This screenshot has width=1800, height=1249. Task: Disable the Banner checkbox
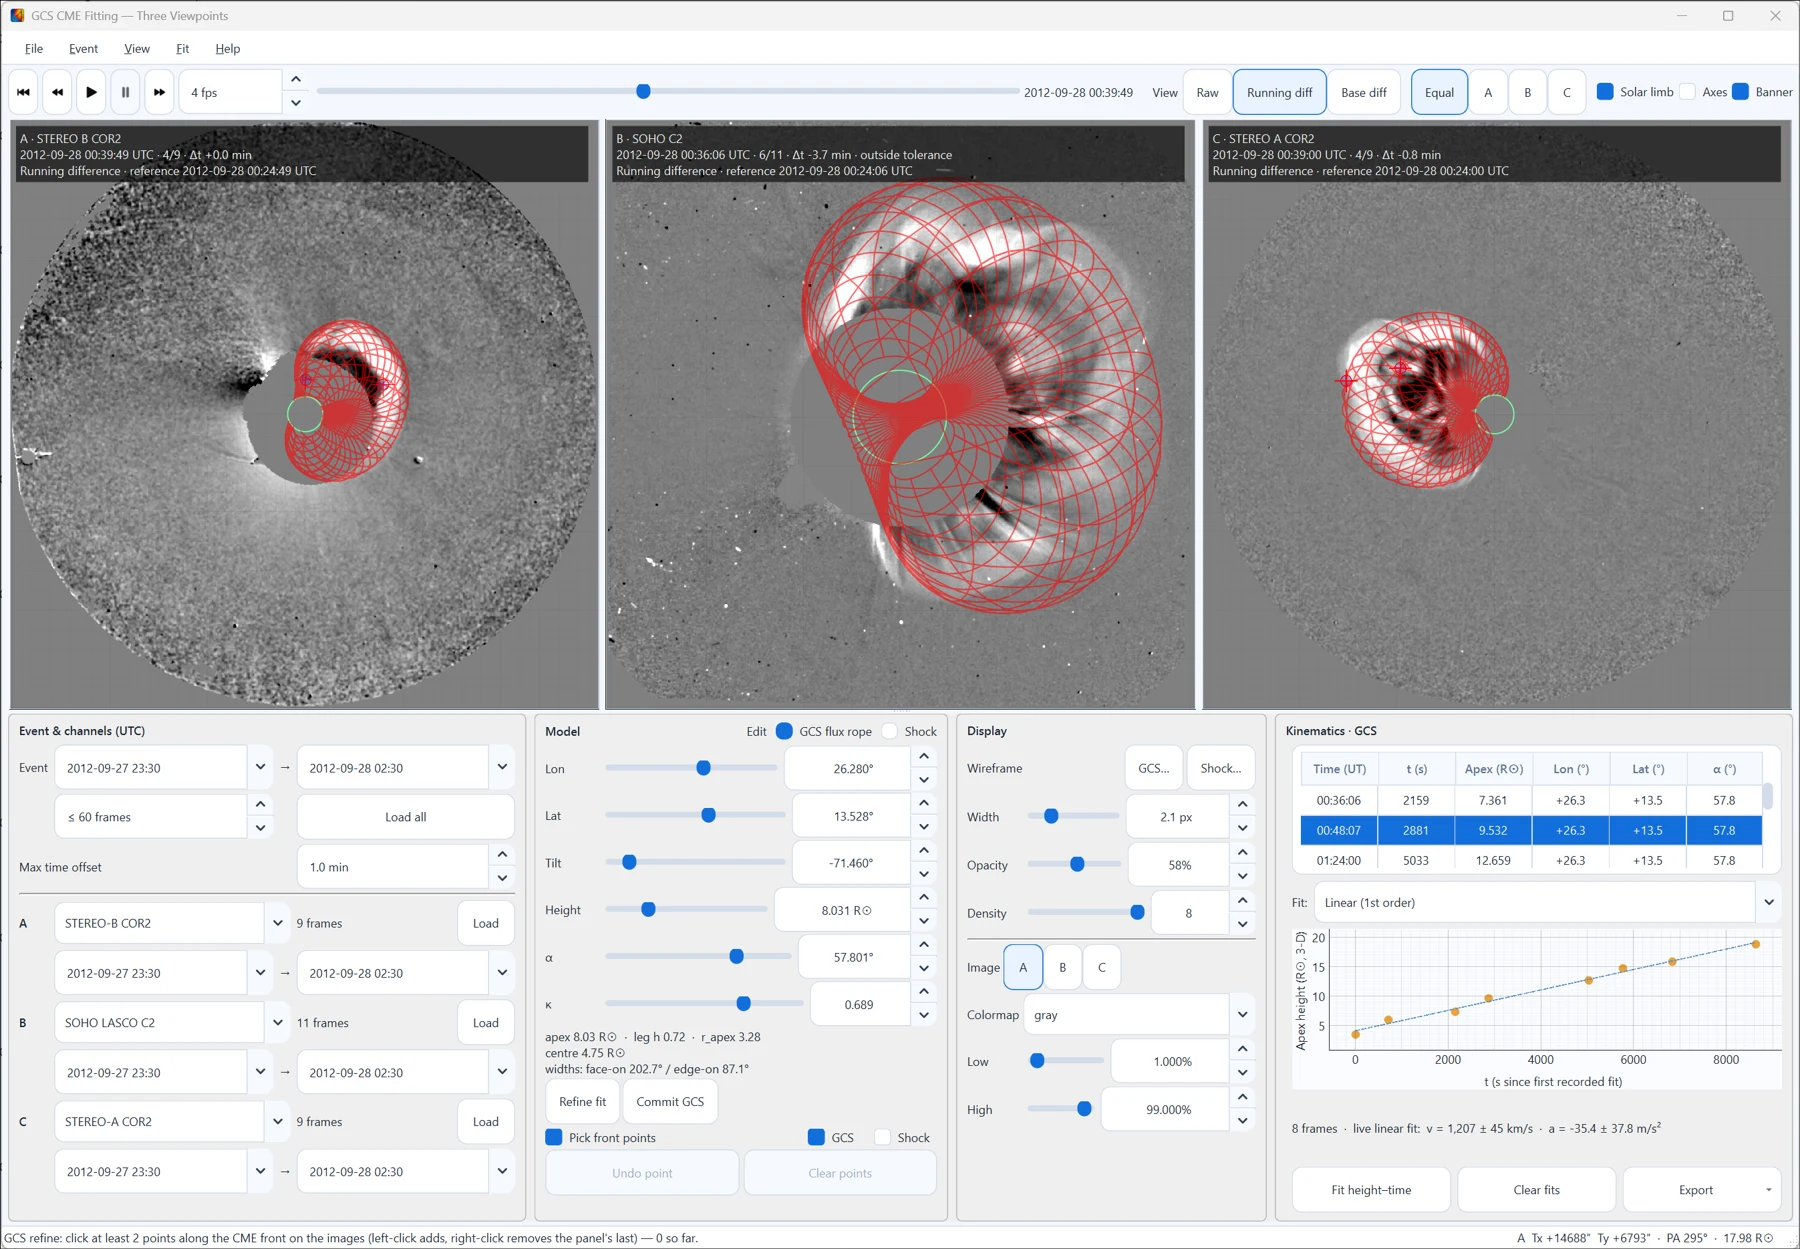[x=1740, y=92]
